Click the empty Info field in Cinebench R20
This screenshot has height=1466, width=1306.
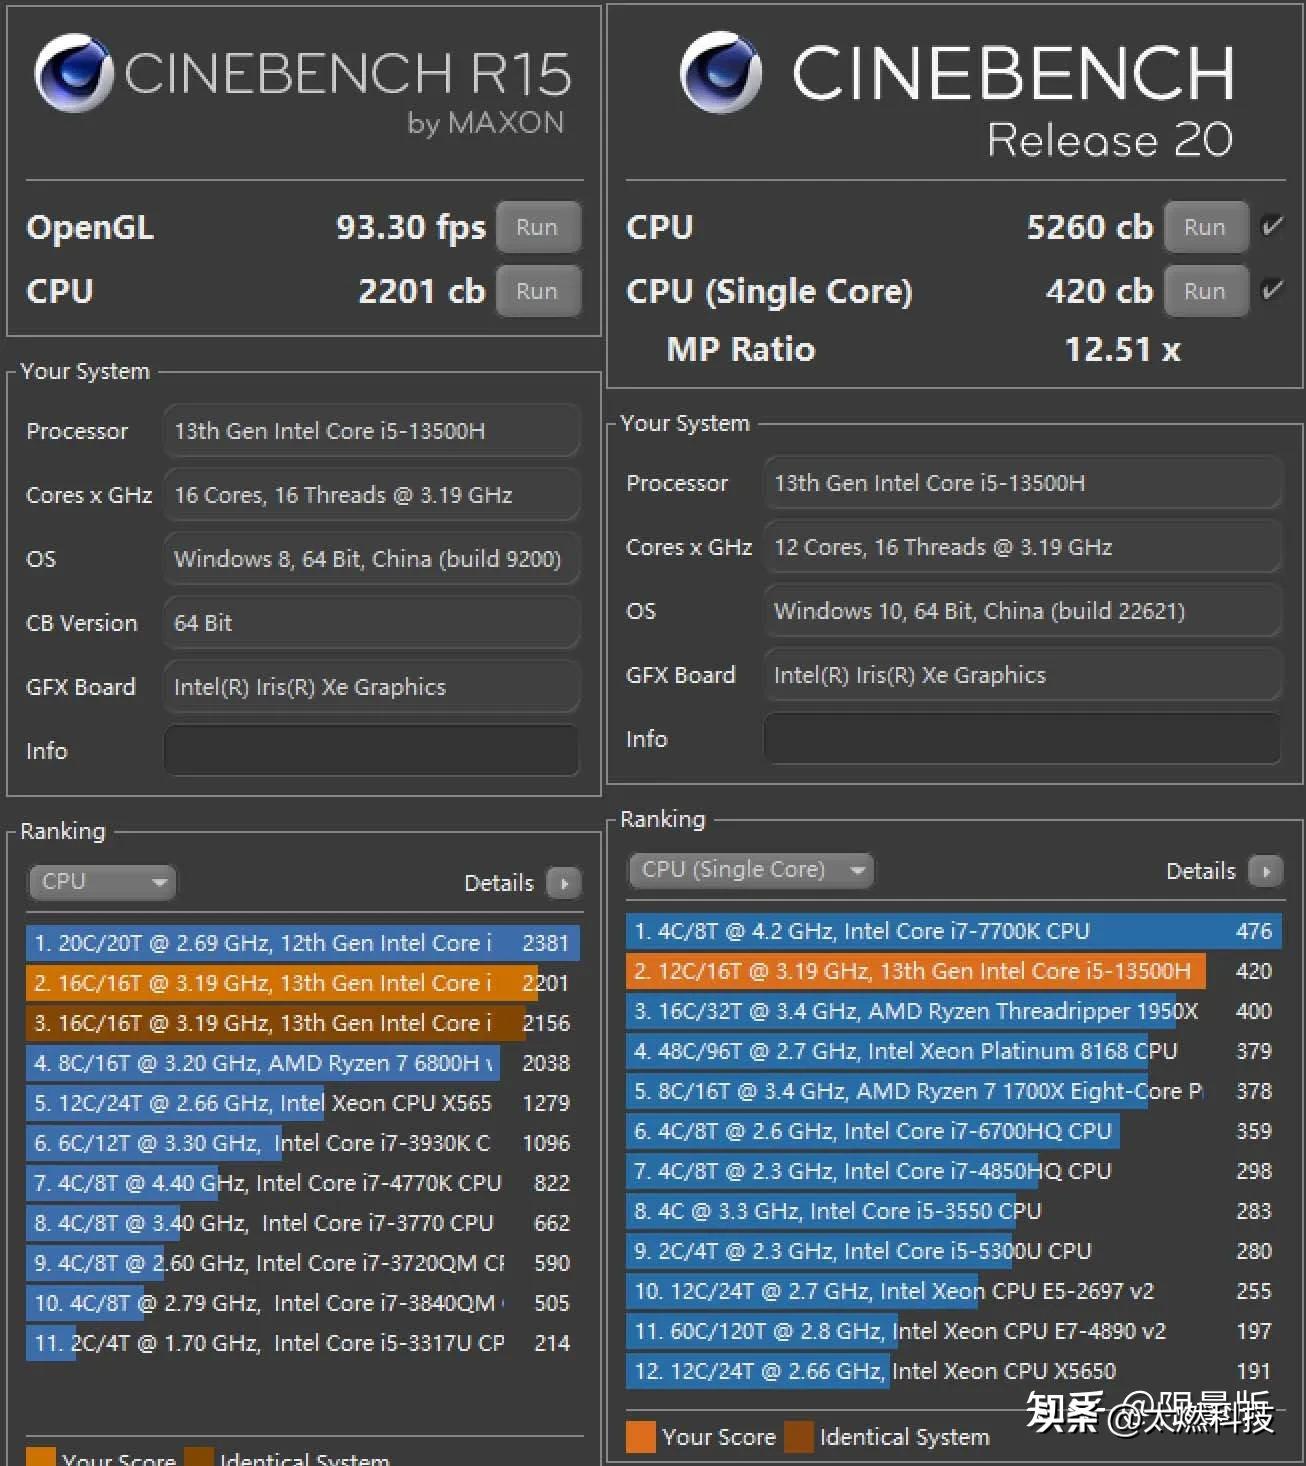click(x=1023, y=739)
